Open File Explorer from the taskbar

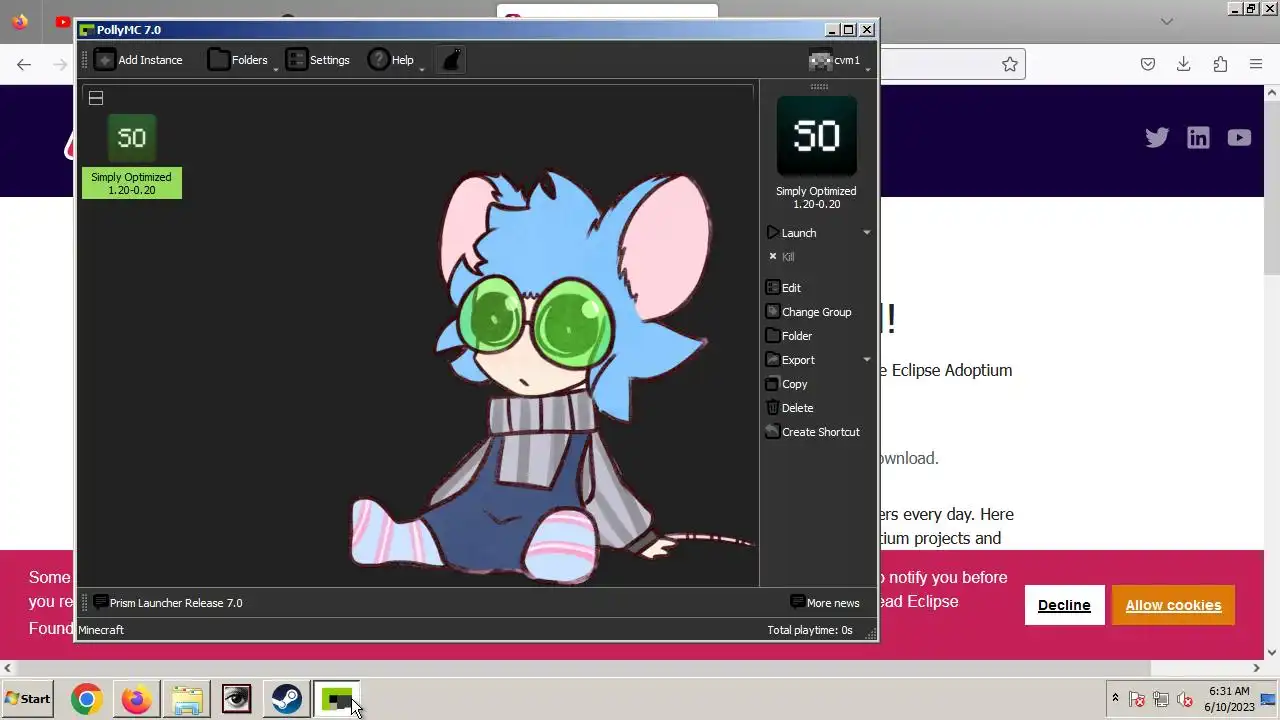point(187,699)
